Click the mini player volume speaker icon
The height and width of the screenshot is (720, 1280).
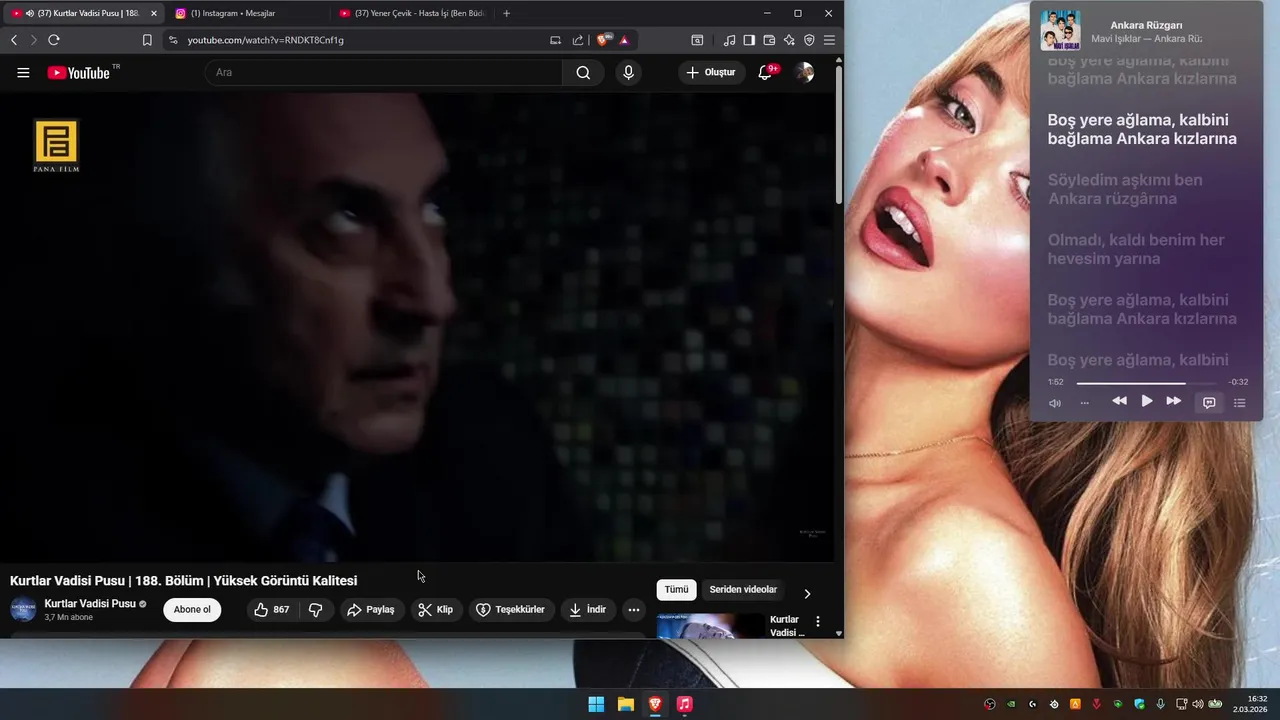coord(1055,403)
